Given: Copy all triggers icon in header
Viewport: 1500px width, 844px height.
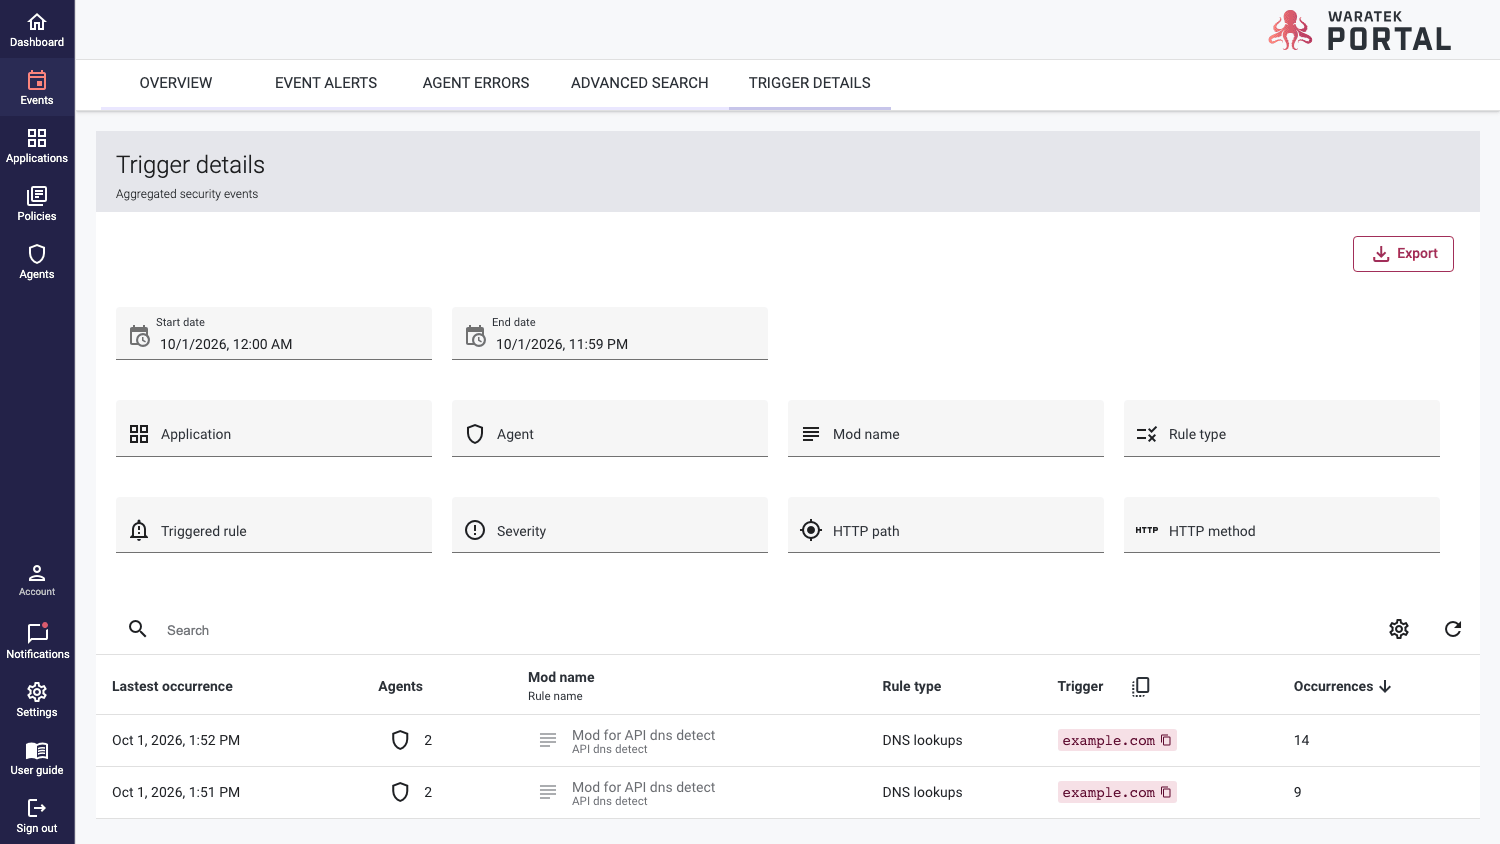Looking at the screenshot, I should (1141, 686).
